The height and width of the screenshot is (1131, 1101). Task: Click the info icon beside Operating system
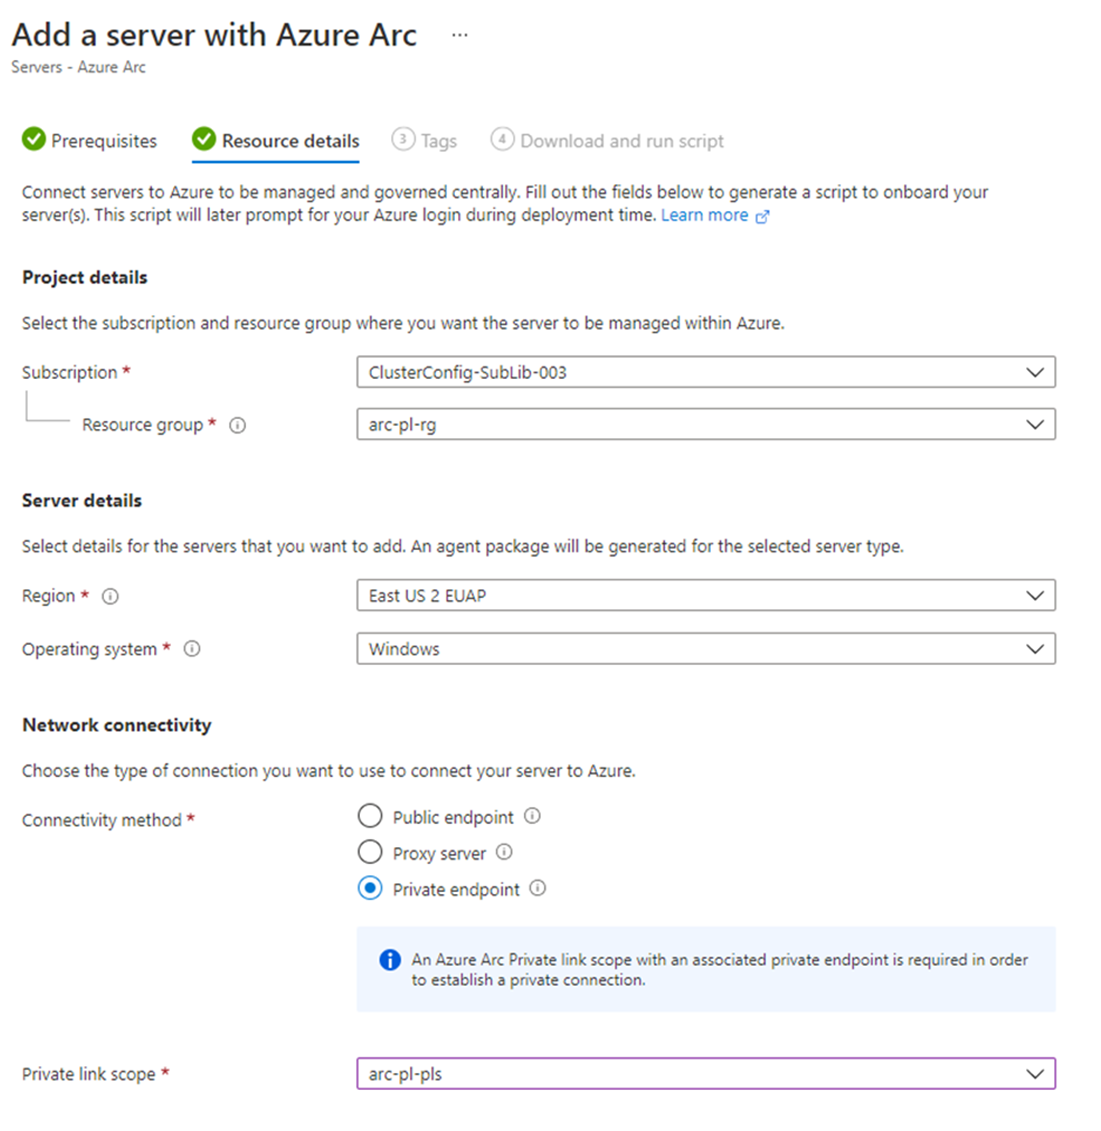[x=192, y=649]
